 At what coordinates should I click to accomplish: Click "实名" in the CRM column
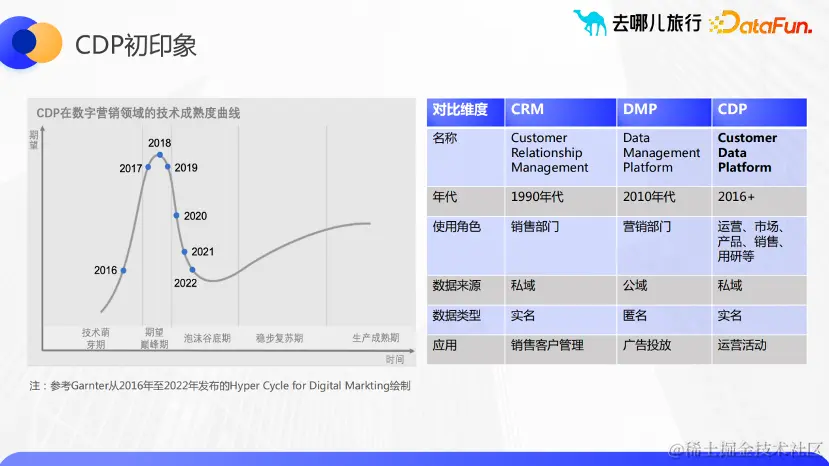click(x=523, y=316)
